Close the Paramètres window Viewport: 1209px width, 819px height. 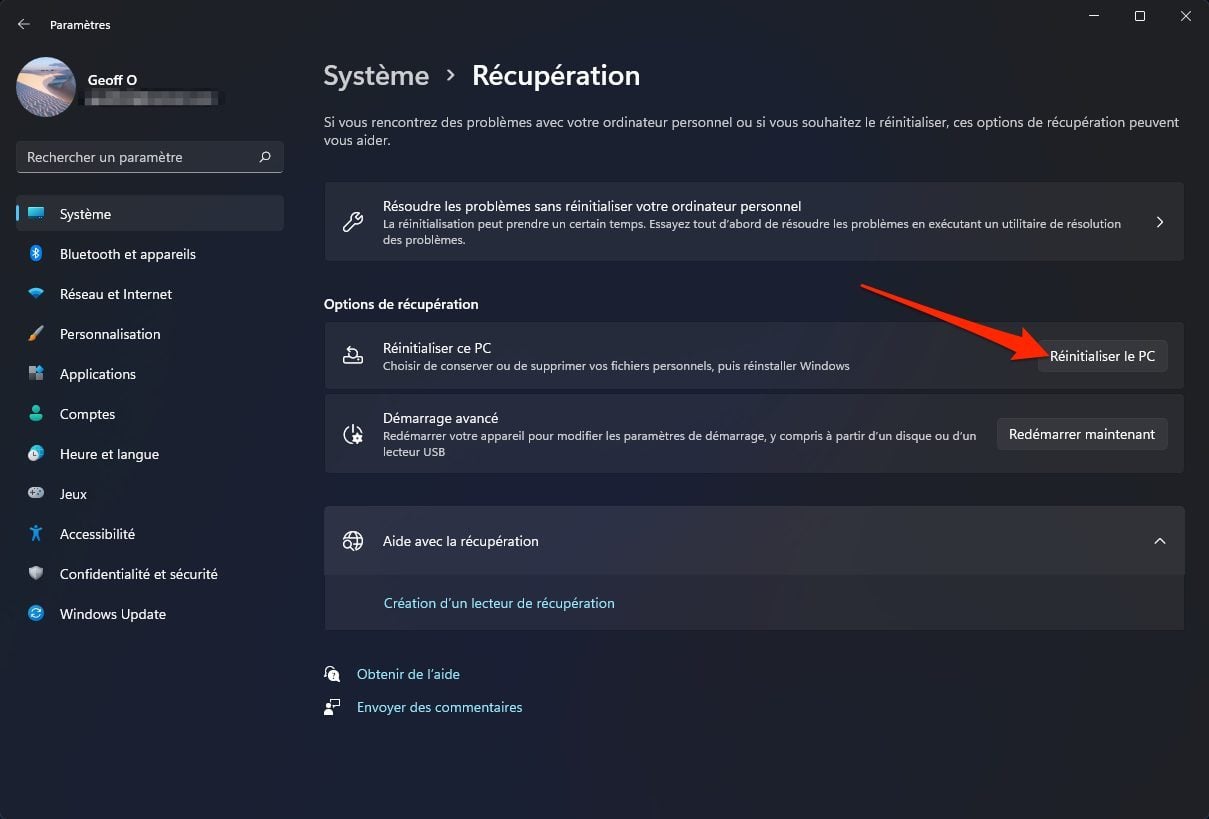[1186, 16]
